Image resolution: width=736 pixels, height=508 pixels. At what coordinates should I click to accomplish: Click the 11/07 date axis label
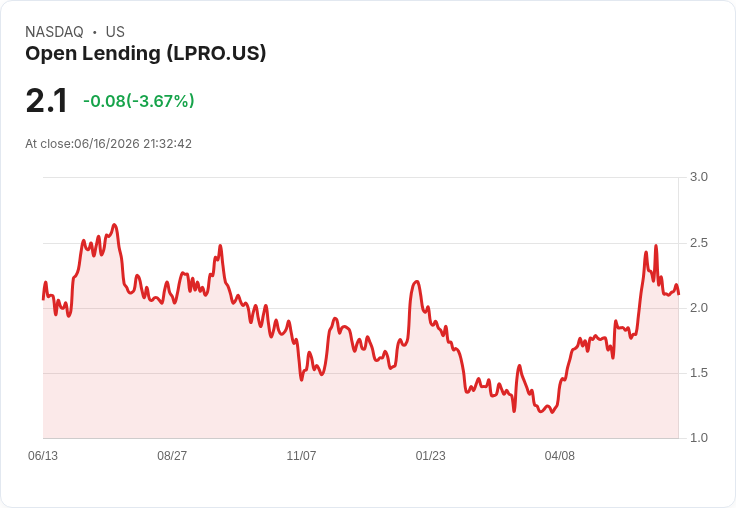tap(301, 455)
